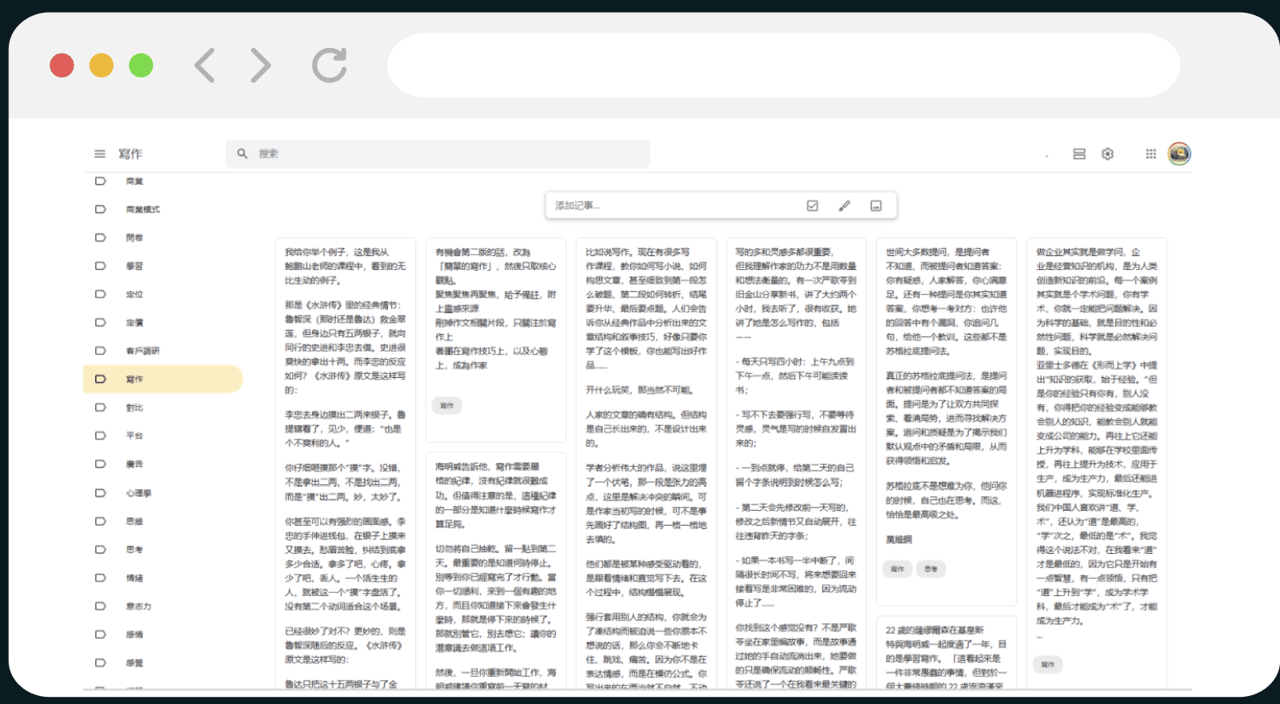Open the account avatar menu
Screen dimensions: 1280x704
[x=1179, y=154]
